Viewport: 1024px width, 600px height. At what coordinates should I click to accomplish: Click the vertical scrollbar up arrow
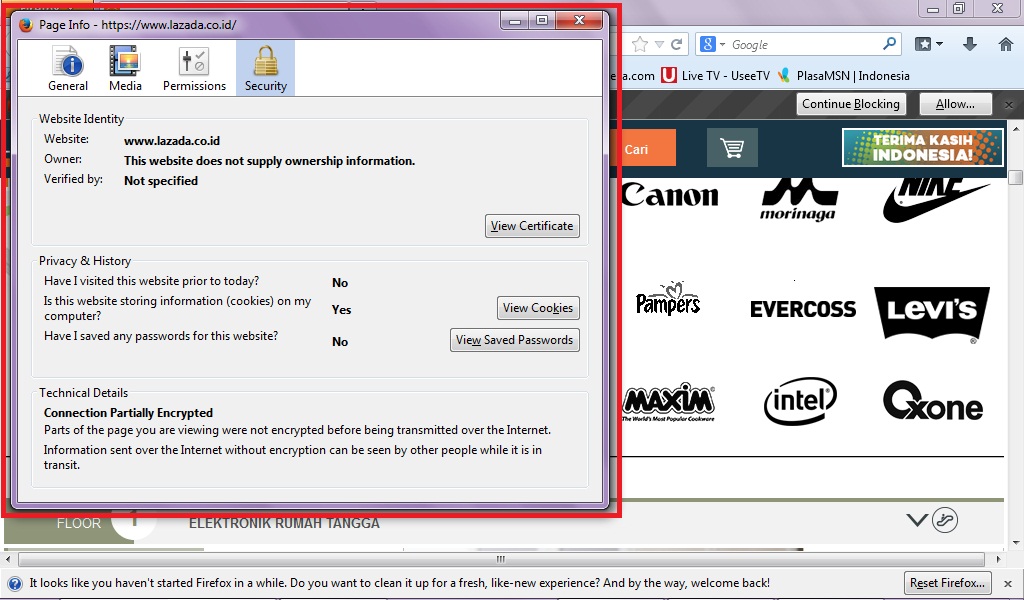[1016, 129]
